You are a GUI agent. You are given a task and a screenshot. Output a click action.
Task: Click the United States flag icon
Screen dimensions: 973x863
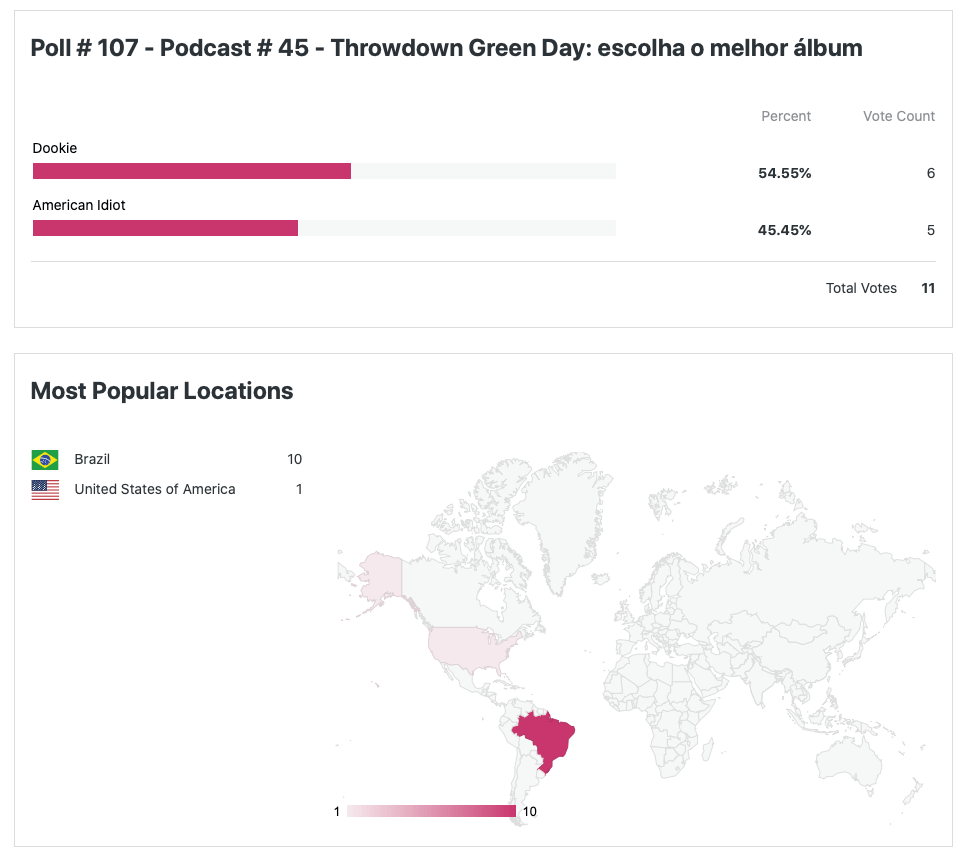[x=45, y=490]
